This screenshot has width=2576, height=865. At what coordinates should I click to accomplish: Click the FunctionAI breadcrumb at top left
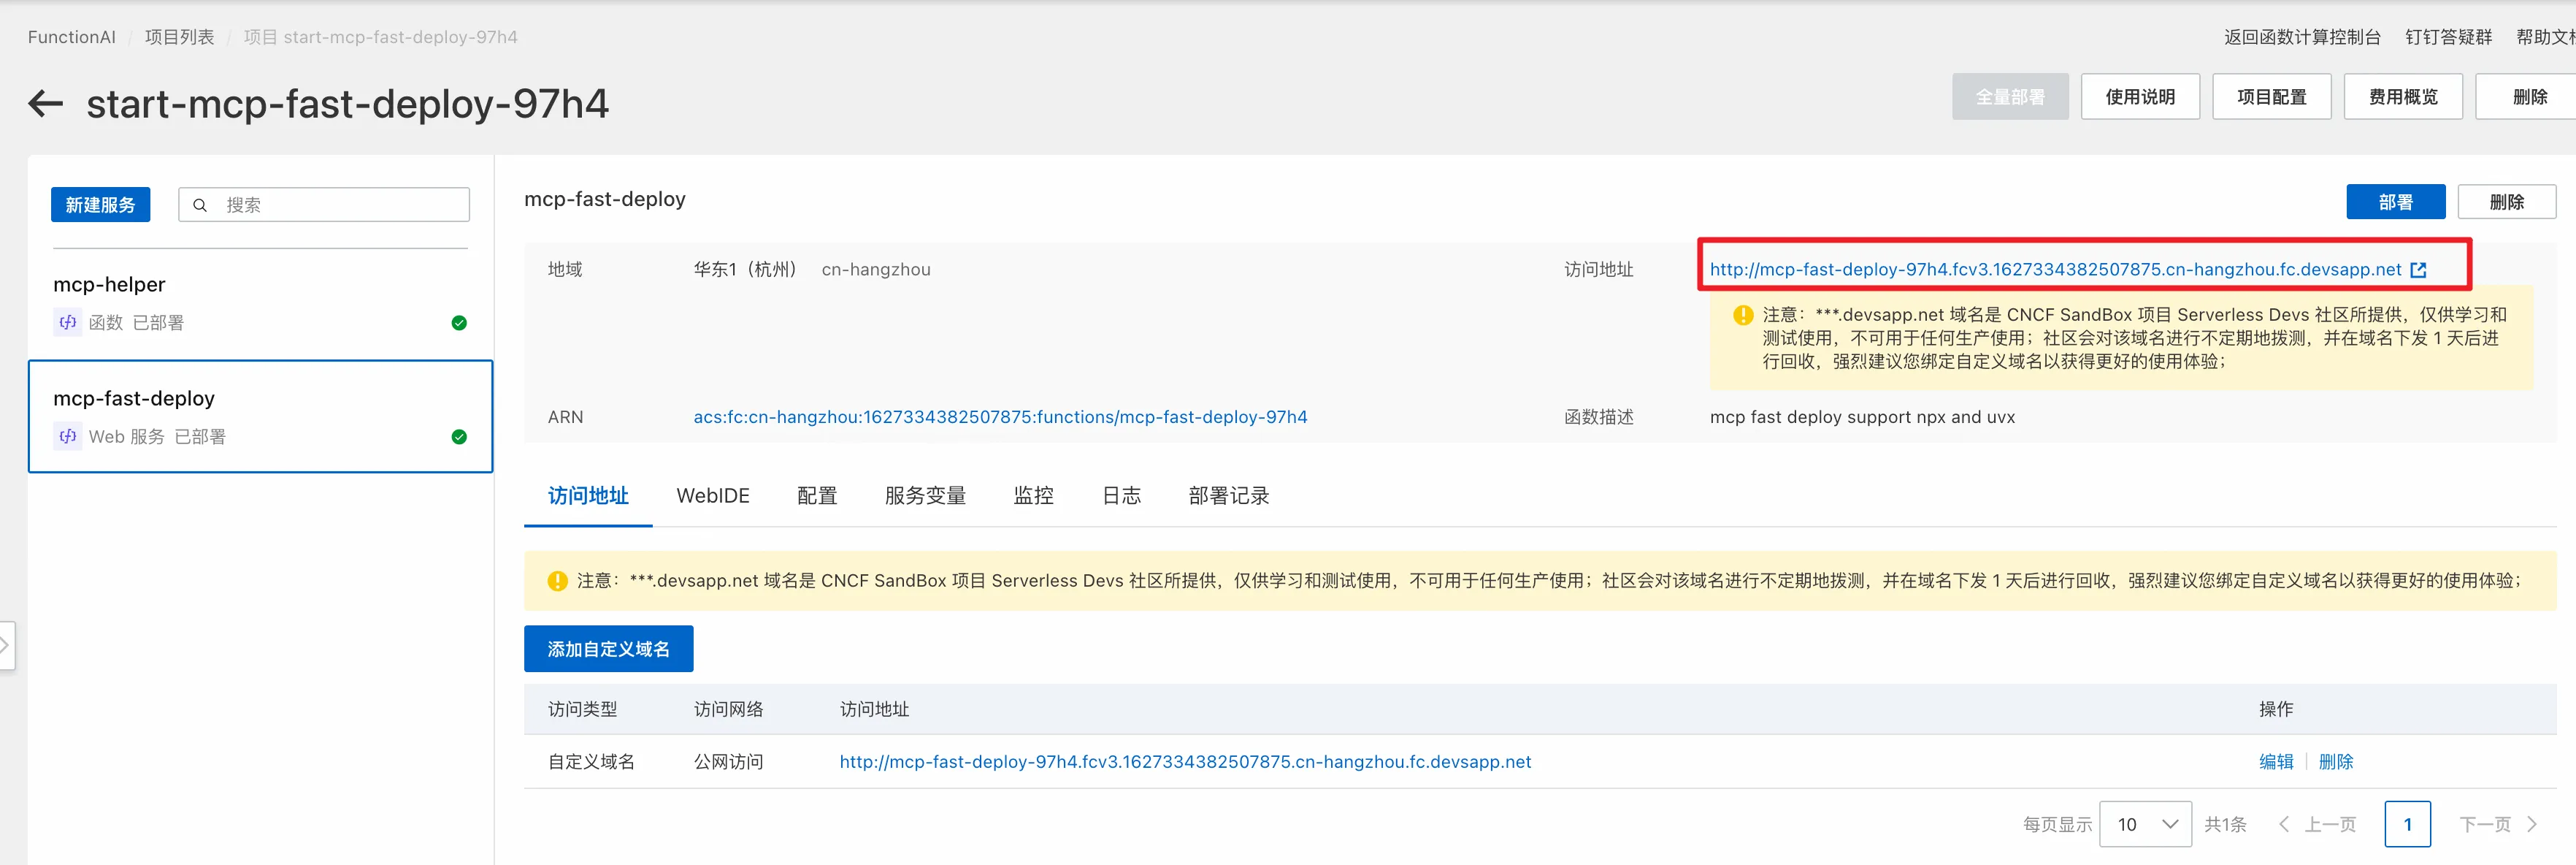[x=70, y=36]
